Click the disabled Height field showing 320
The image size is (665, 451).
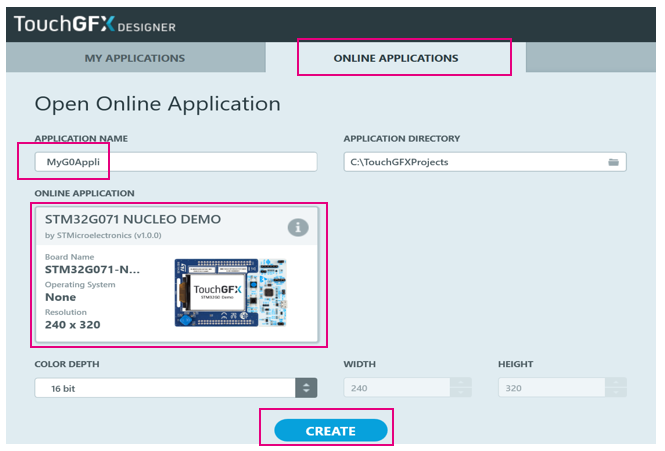coord(551,388)
